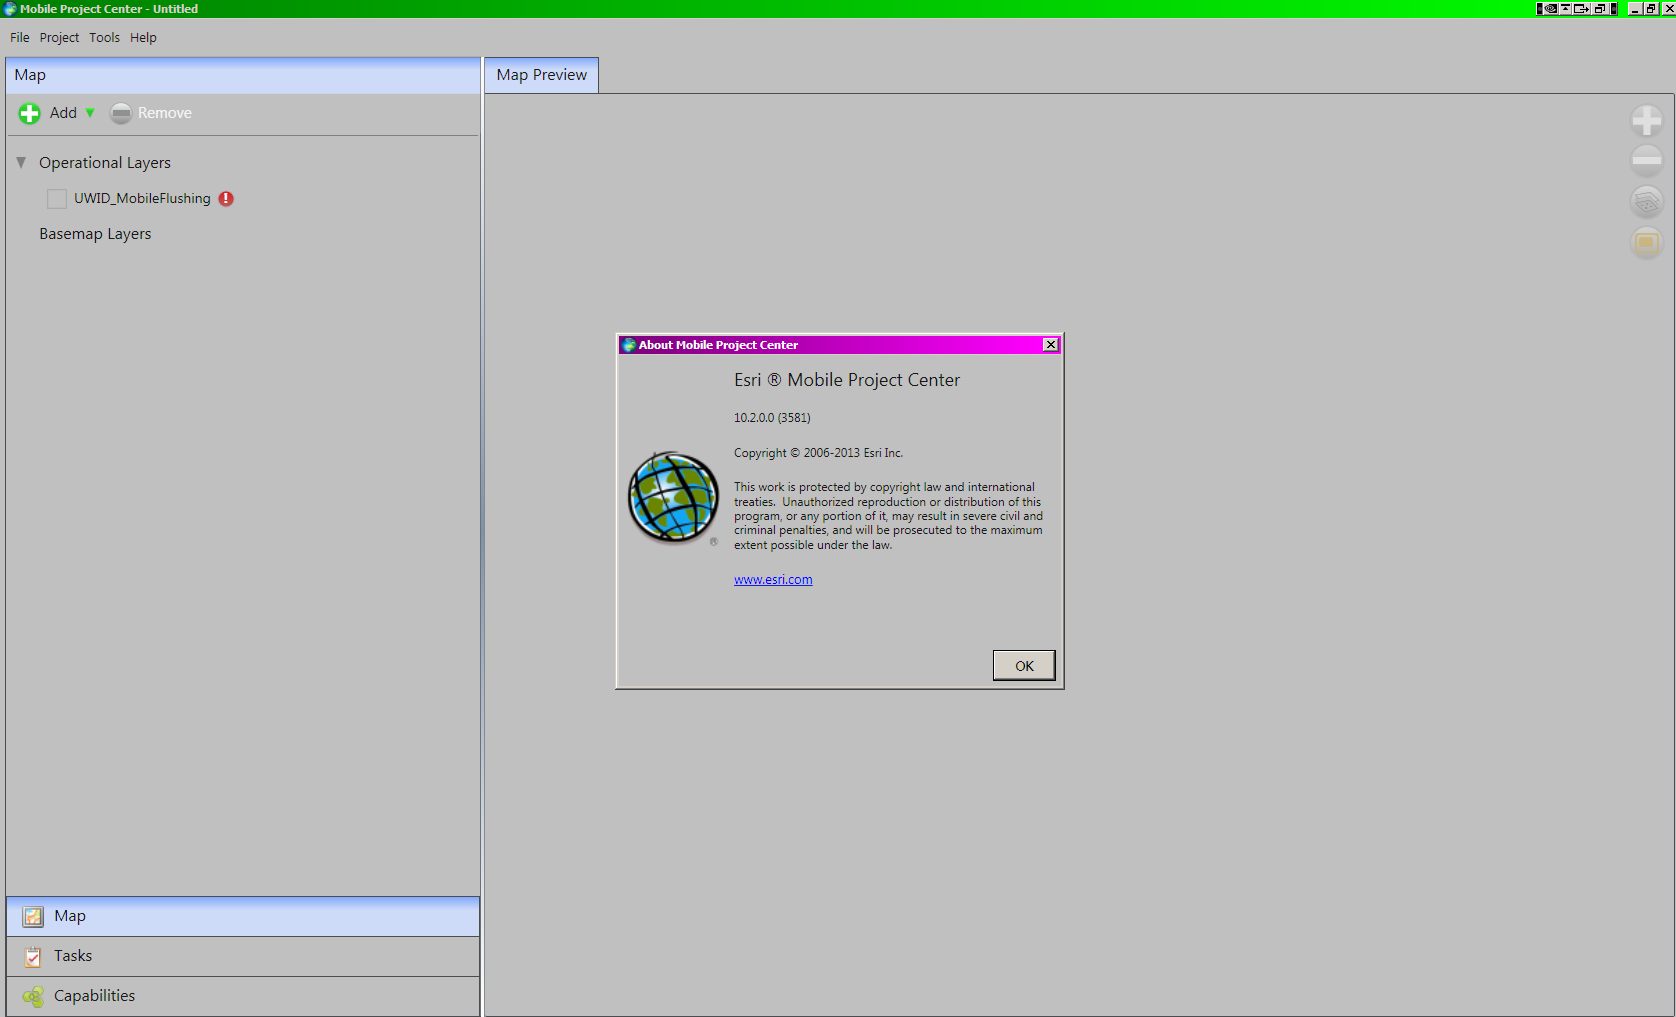
Task: Open the Add dropdown arrow
Action: pos(90,113)
